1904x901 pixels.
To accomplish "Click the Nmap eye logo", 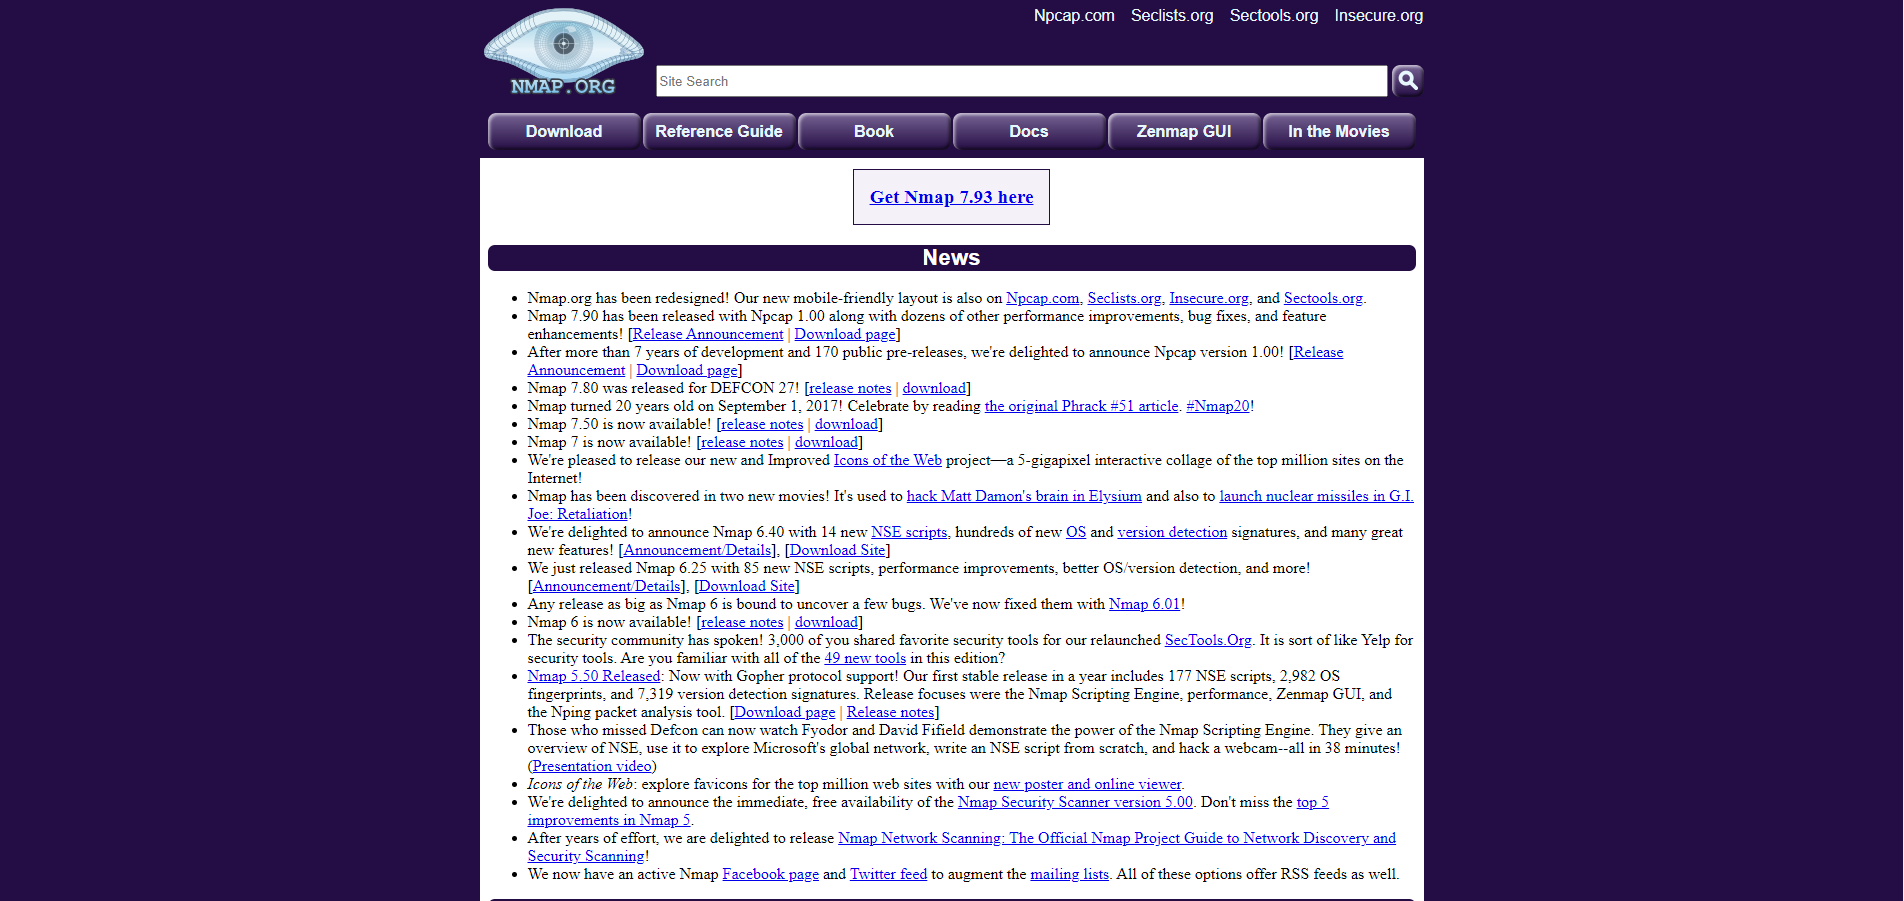I will coord(563,50).
